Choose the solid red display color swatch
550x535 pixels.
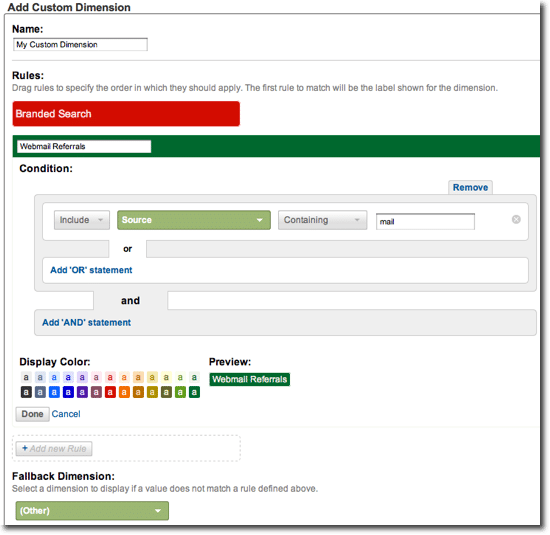[x=110, y=392]
